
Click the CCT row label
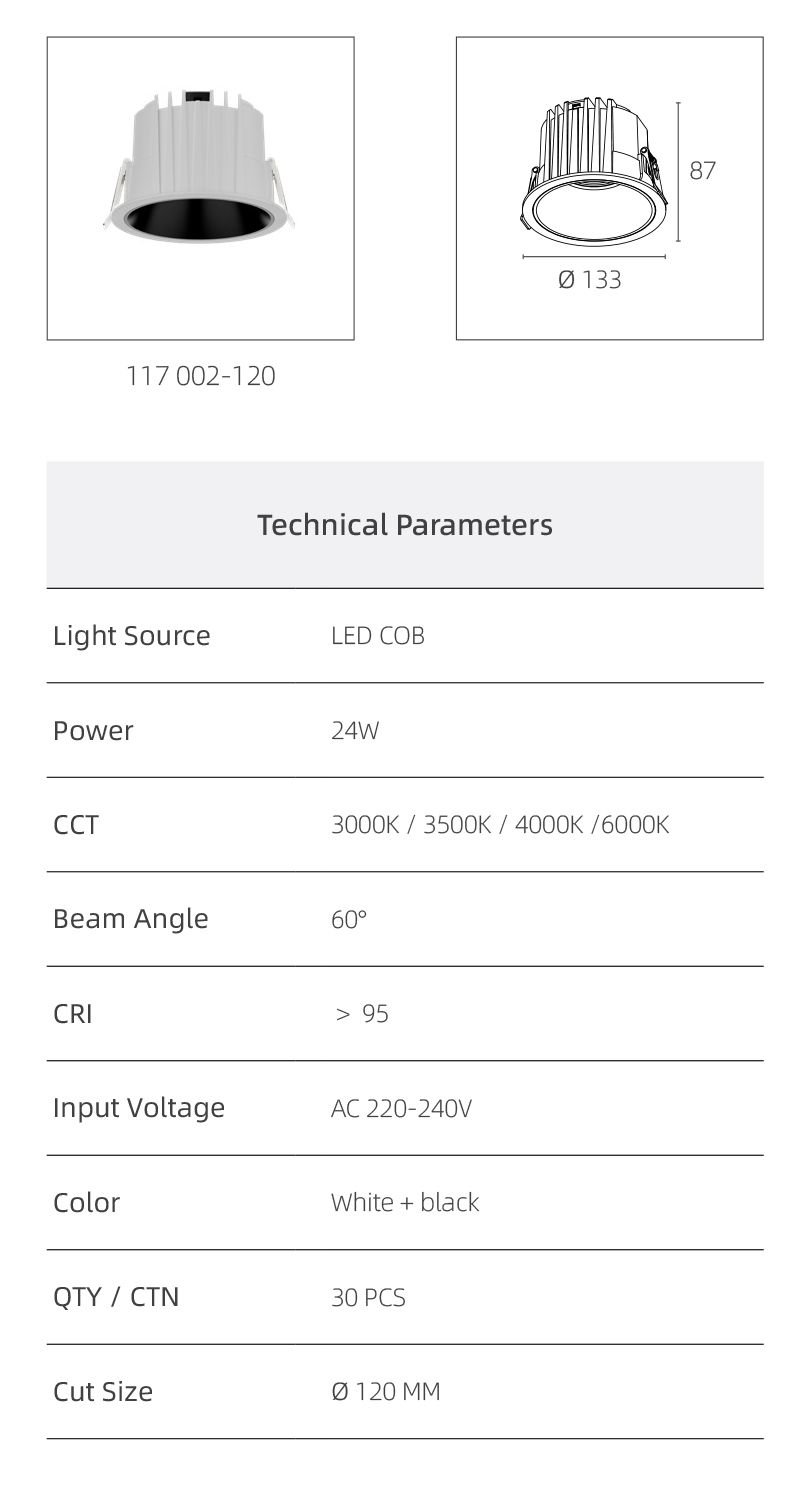pyautogui.click(x=76, y=825)
